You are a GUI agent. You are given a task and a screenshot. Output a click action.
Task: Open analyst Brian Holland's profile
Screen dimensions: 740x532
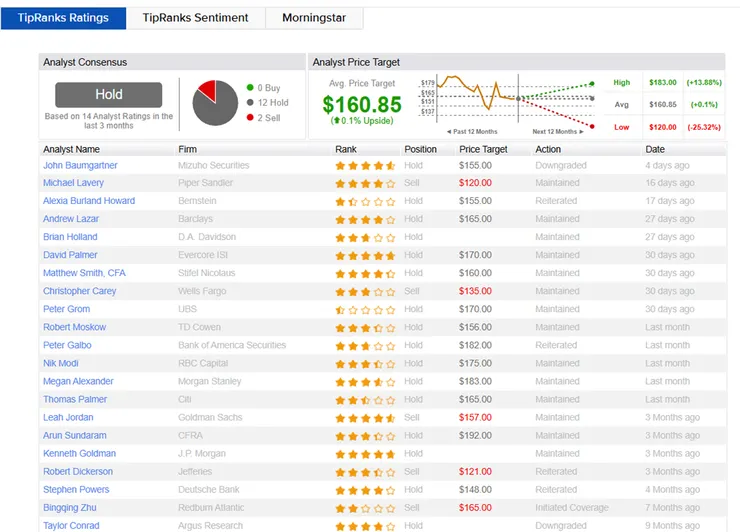(70, 236)
